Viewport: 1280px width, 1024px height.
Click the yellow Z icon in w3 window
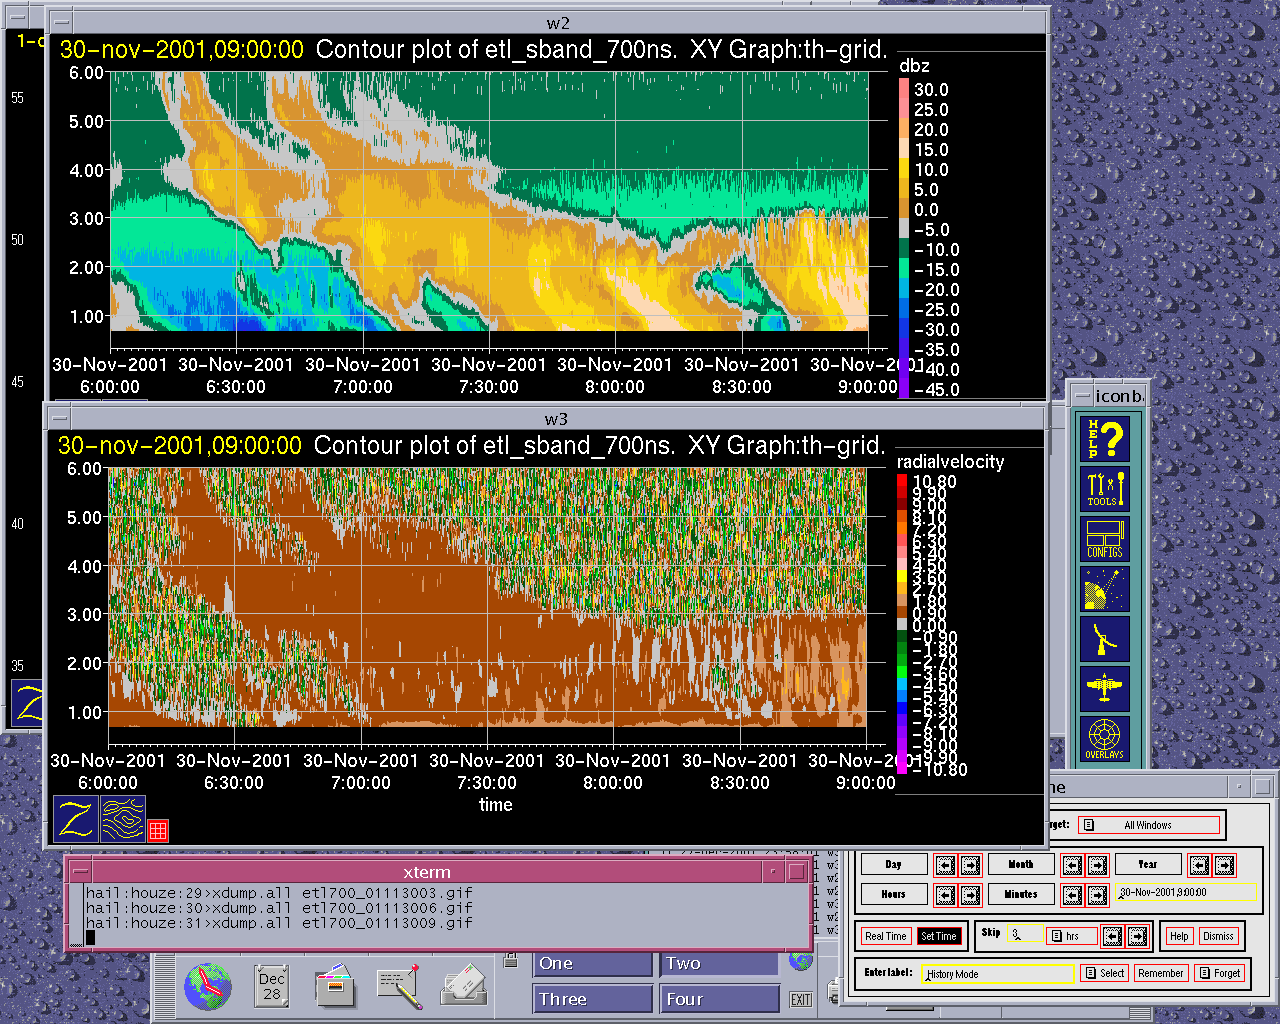76,819
